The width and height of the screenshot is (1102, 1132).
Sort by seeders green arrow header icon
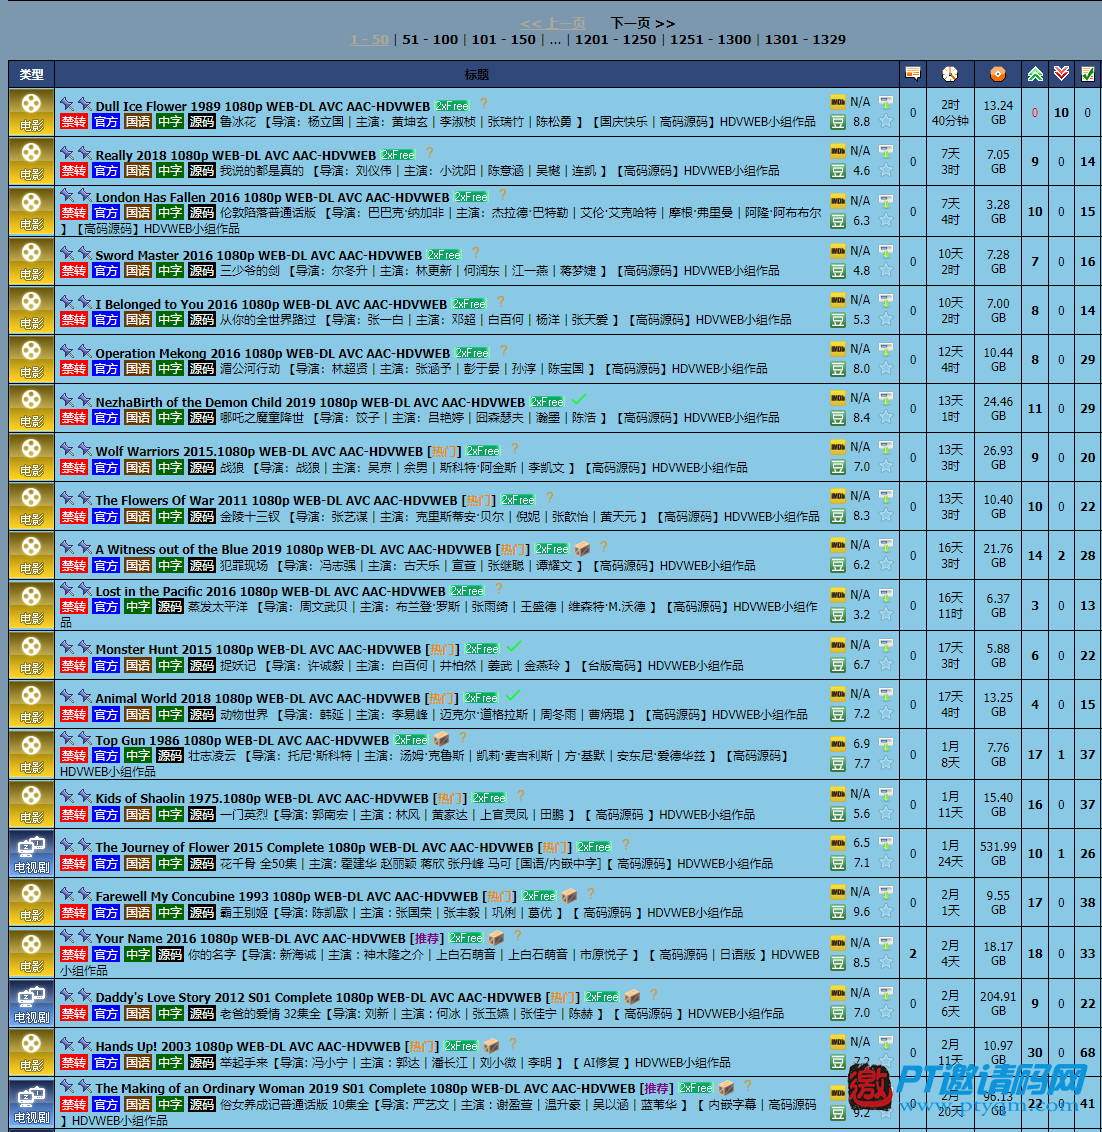click(x=1035, y=74)
